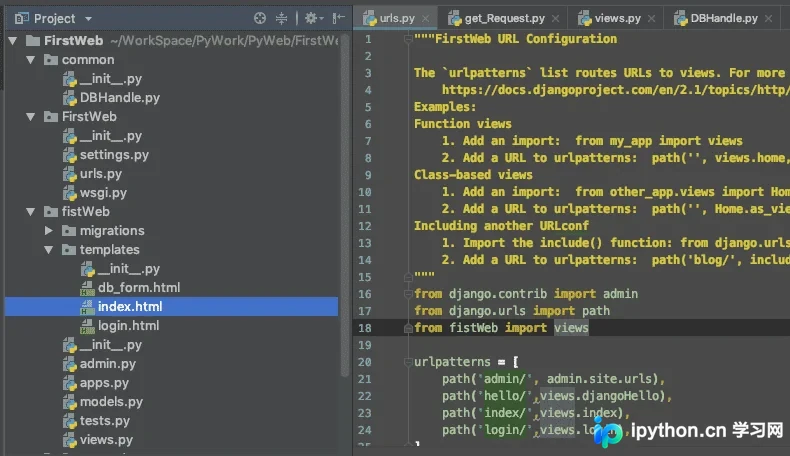
Task: Collapse the fistWeb app folder
Action: click(x=31, y=212)
